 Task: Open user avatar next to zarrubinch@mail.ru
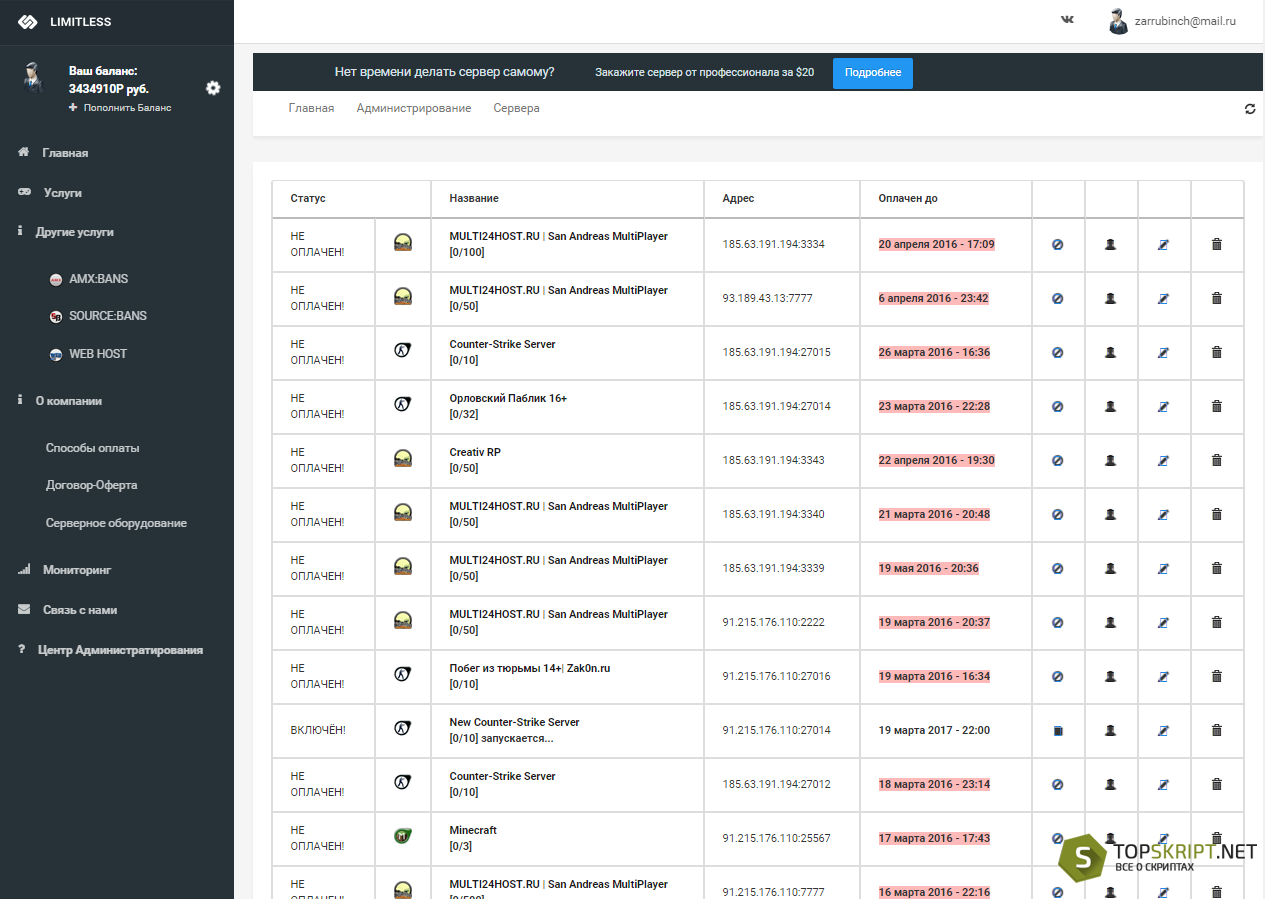pos(1118,21)
